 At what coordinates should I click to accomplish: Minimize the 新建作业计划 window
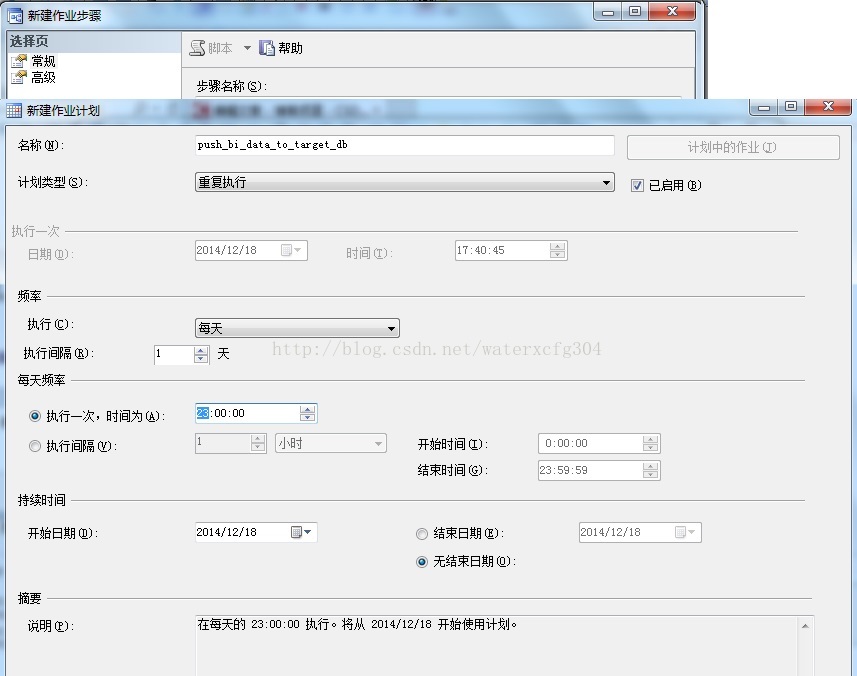pyautogui.click(x=764, y=107)
